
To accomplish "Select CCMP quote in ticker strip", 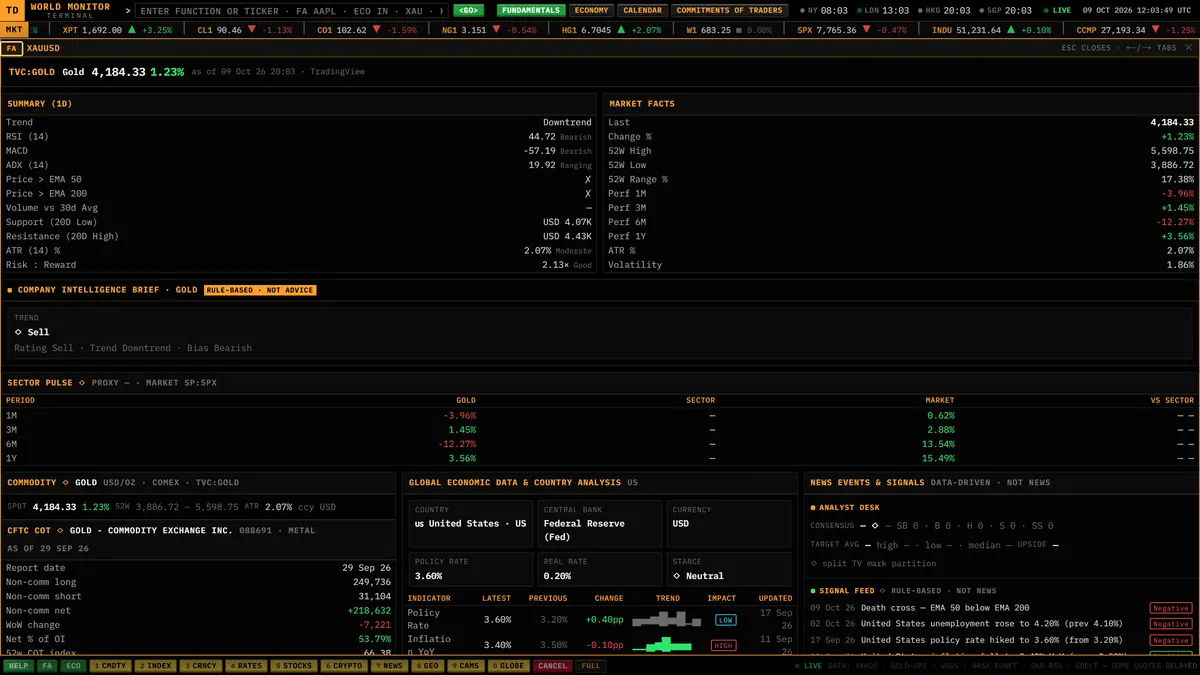I will click(1137, 30).
